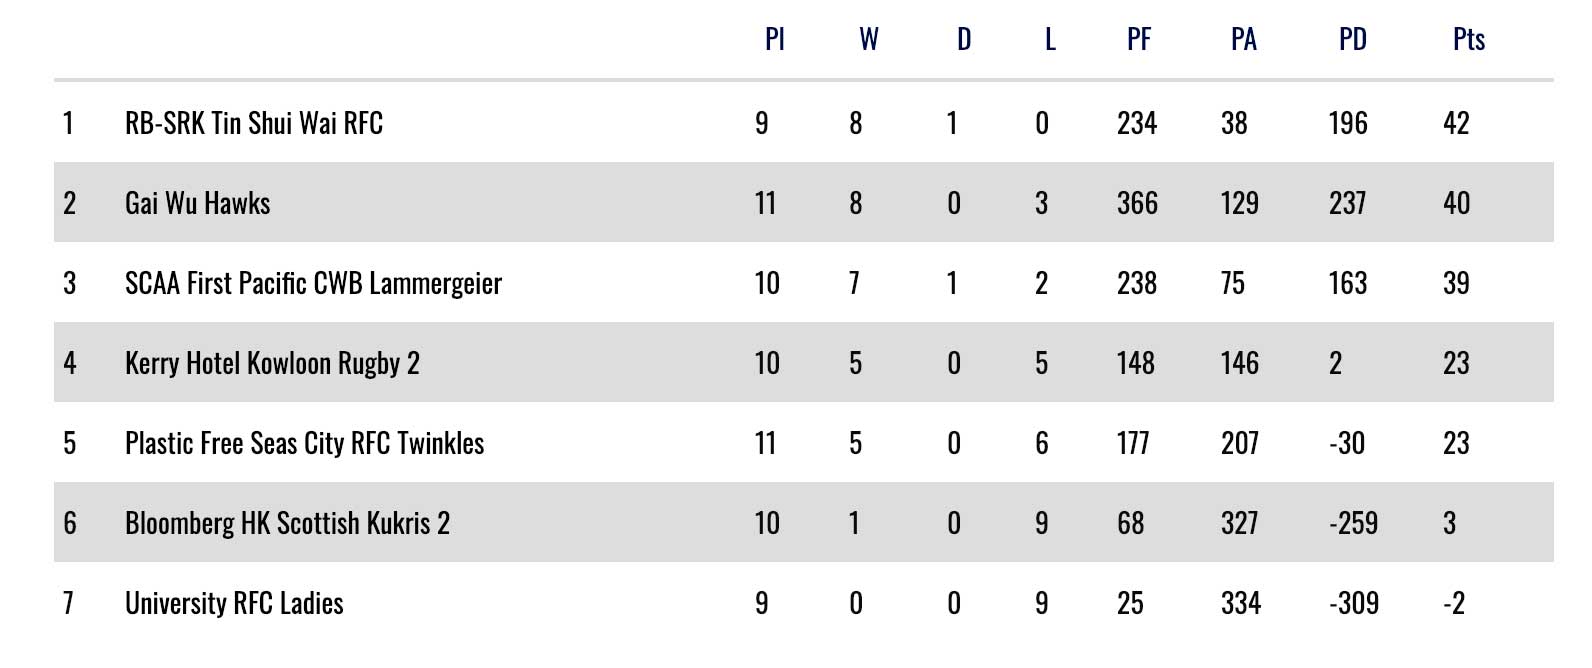Image resolution: width=1592 pixels, height=668 pixels.
Task: Click the PD column header
Action: click(x=1352, y=39)
